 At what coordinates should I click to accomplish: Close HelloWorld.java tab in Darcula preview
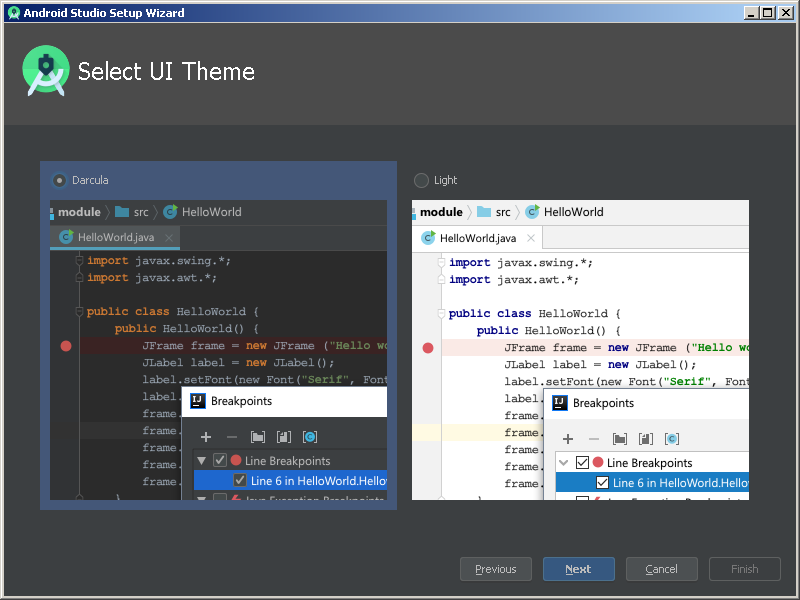click(x=169, y=238)
